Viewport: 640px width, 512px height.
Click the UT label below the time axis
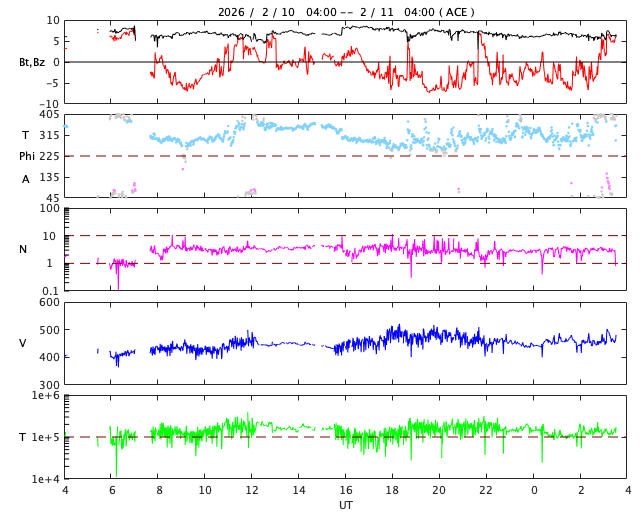[x=346, y=505]
